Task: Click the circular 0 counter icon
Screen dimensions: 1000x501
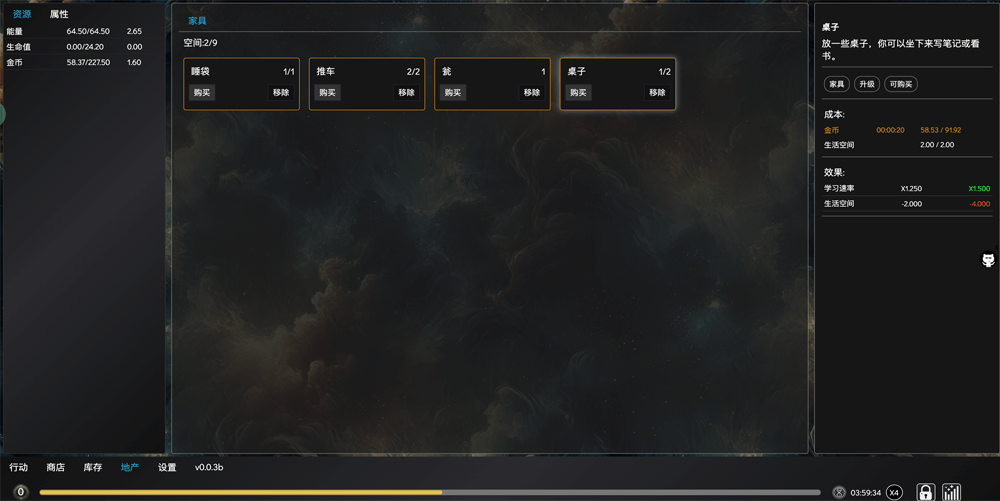Action: [x=21, y=492]
